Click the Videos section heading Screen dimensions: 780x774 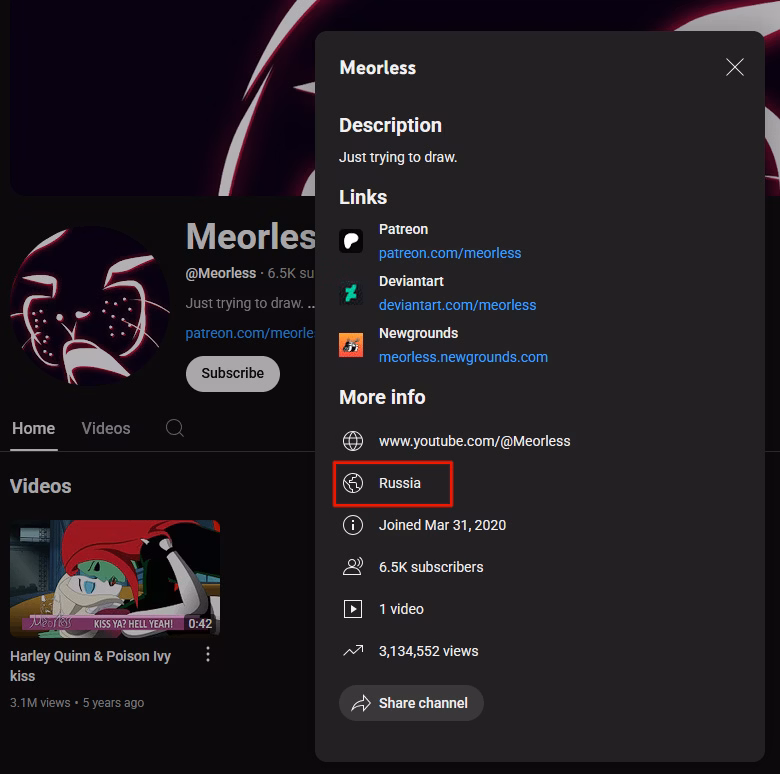[x=40, y=486]
